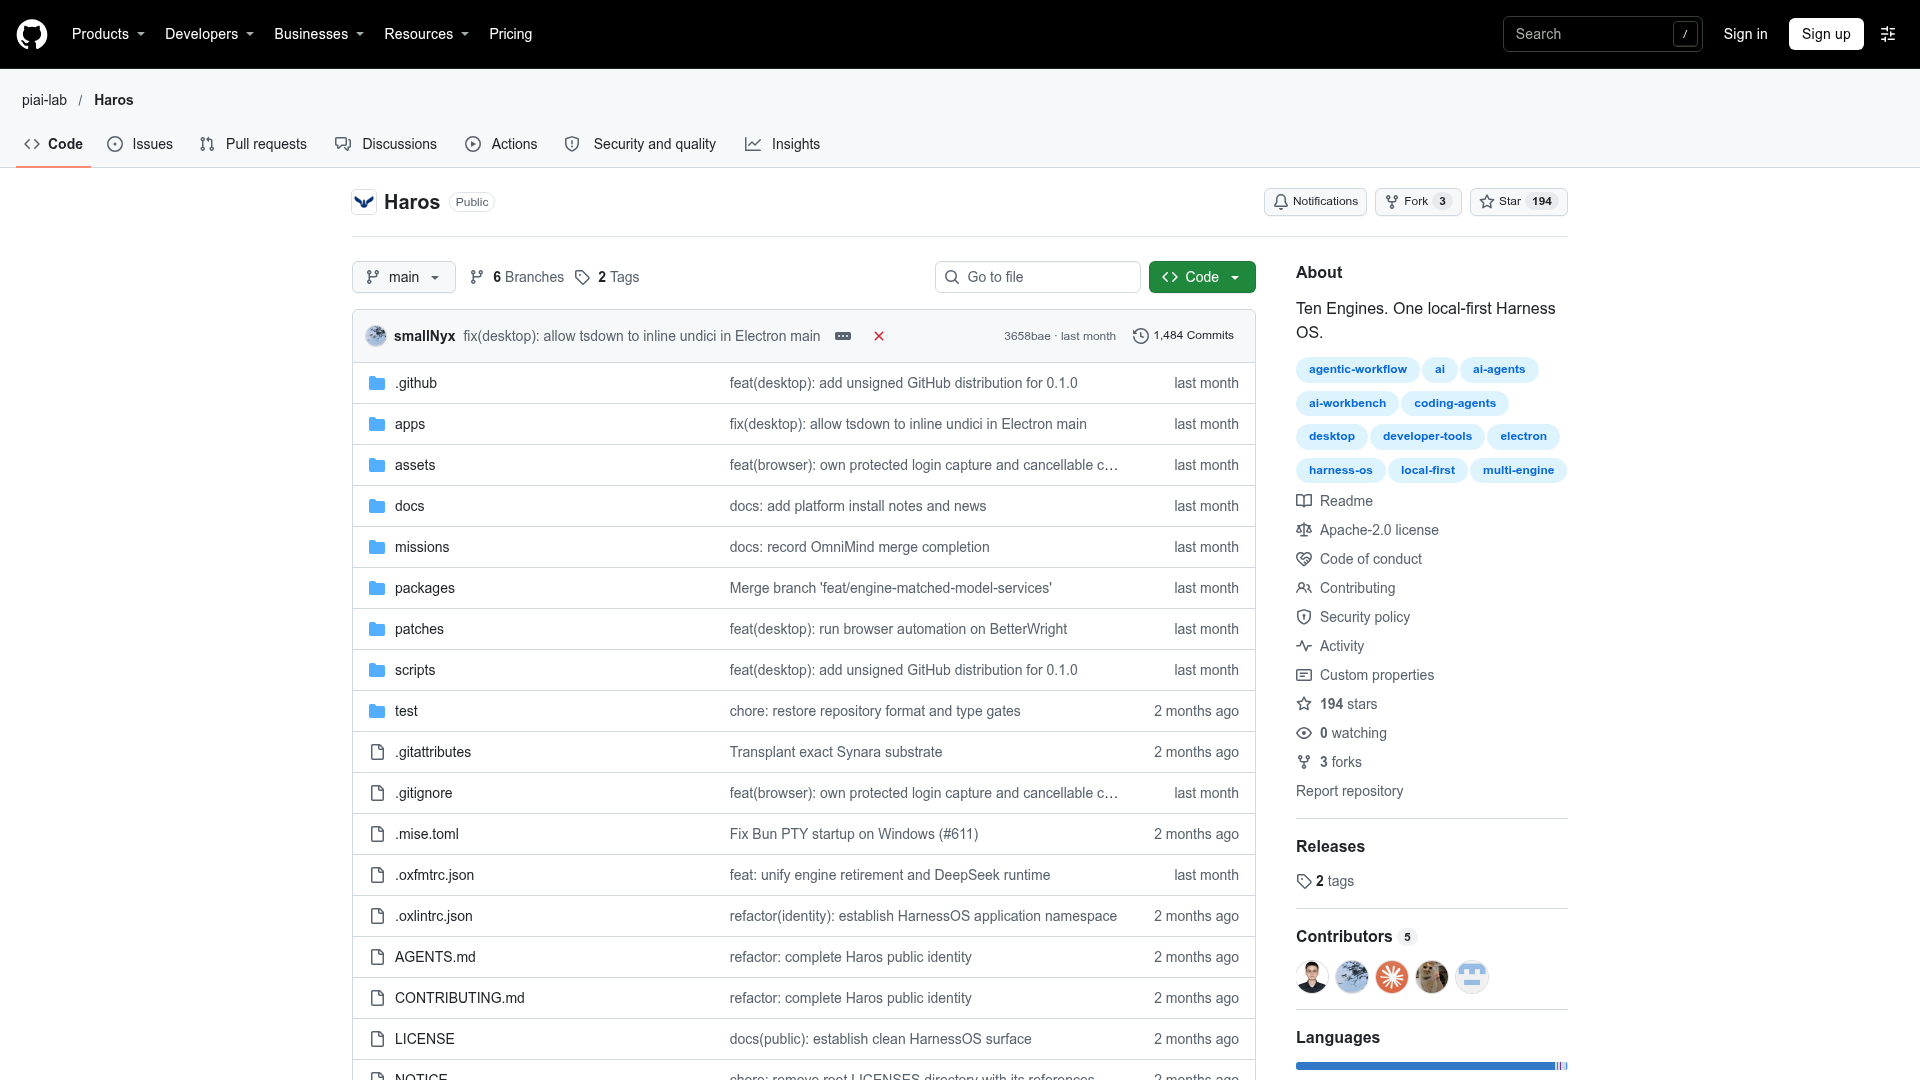This screenshot has height=1080, width=1920.
Task: Open the appearance settings icon beside Sign up
Action: tap(1888, 34)
